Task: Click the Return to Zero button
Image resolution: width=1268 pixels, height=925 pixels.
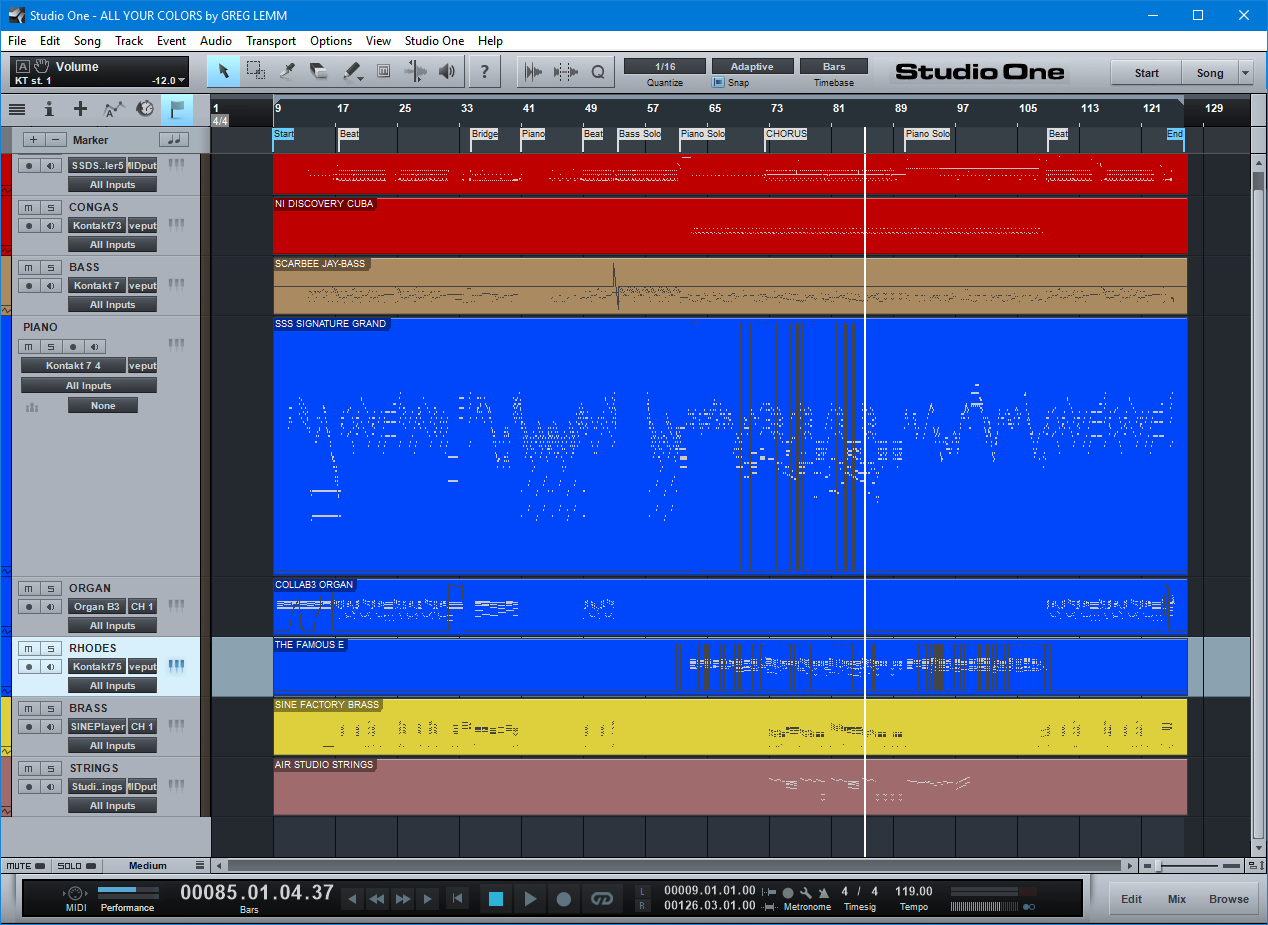Action: coord(457,899)
